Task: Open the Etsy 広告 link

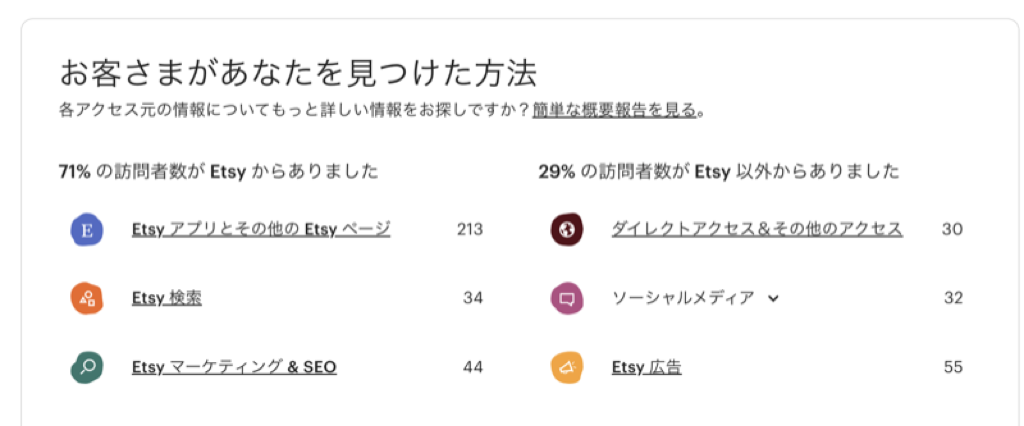Action: pyautogui.click(x=647, y=367)
